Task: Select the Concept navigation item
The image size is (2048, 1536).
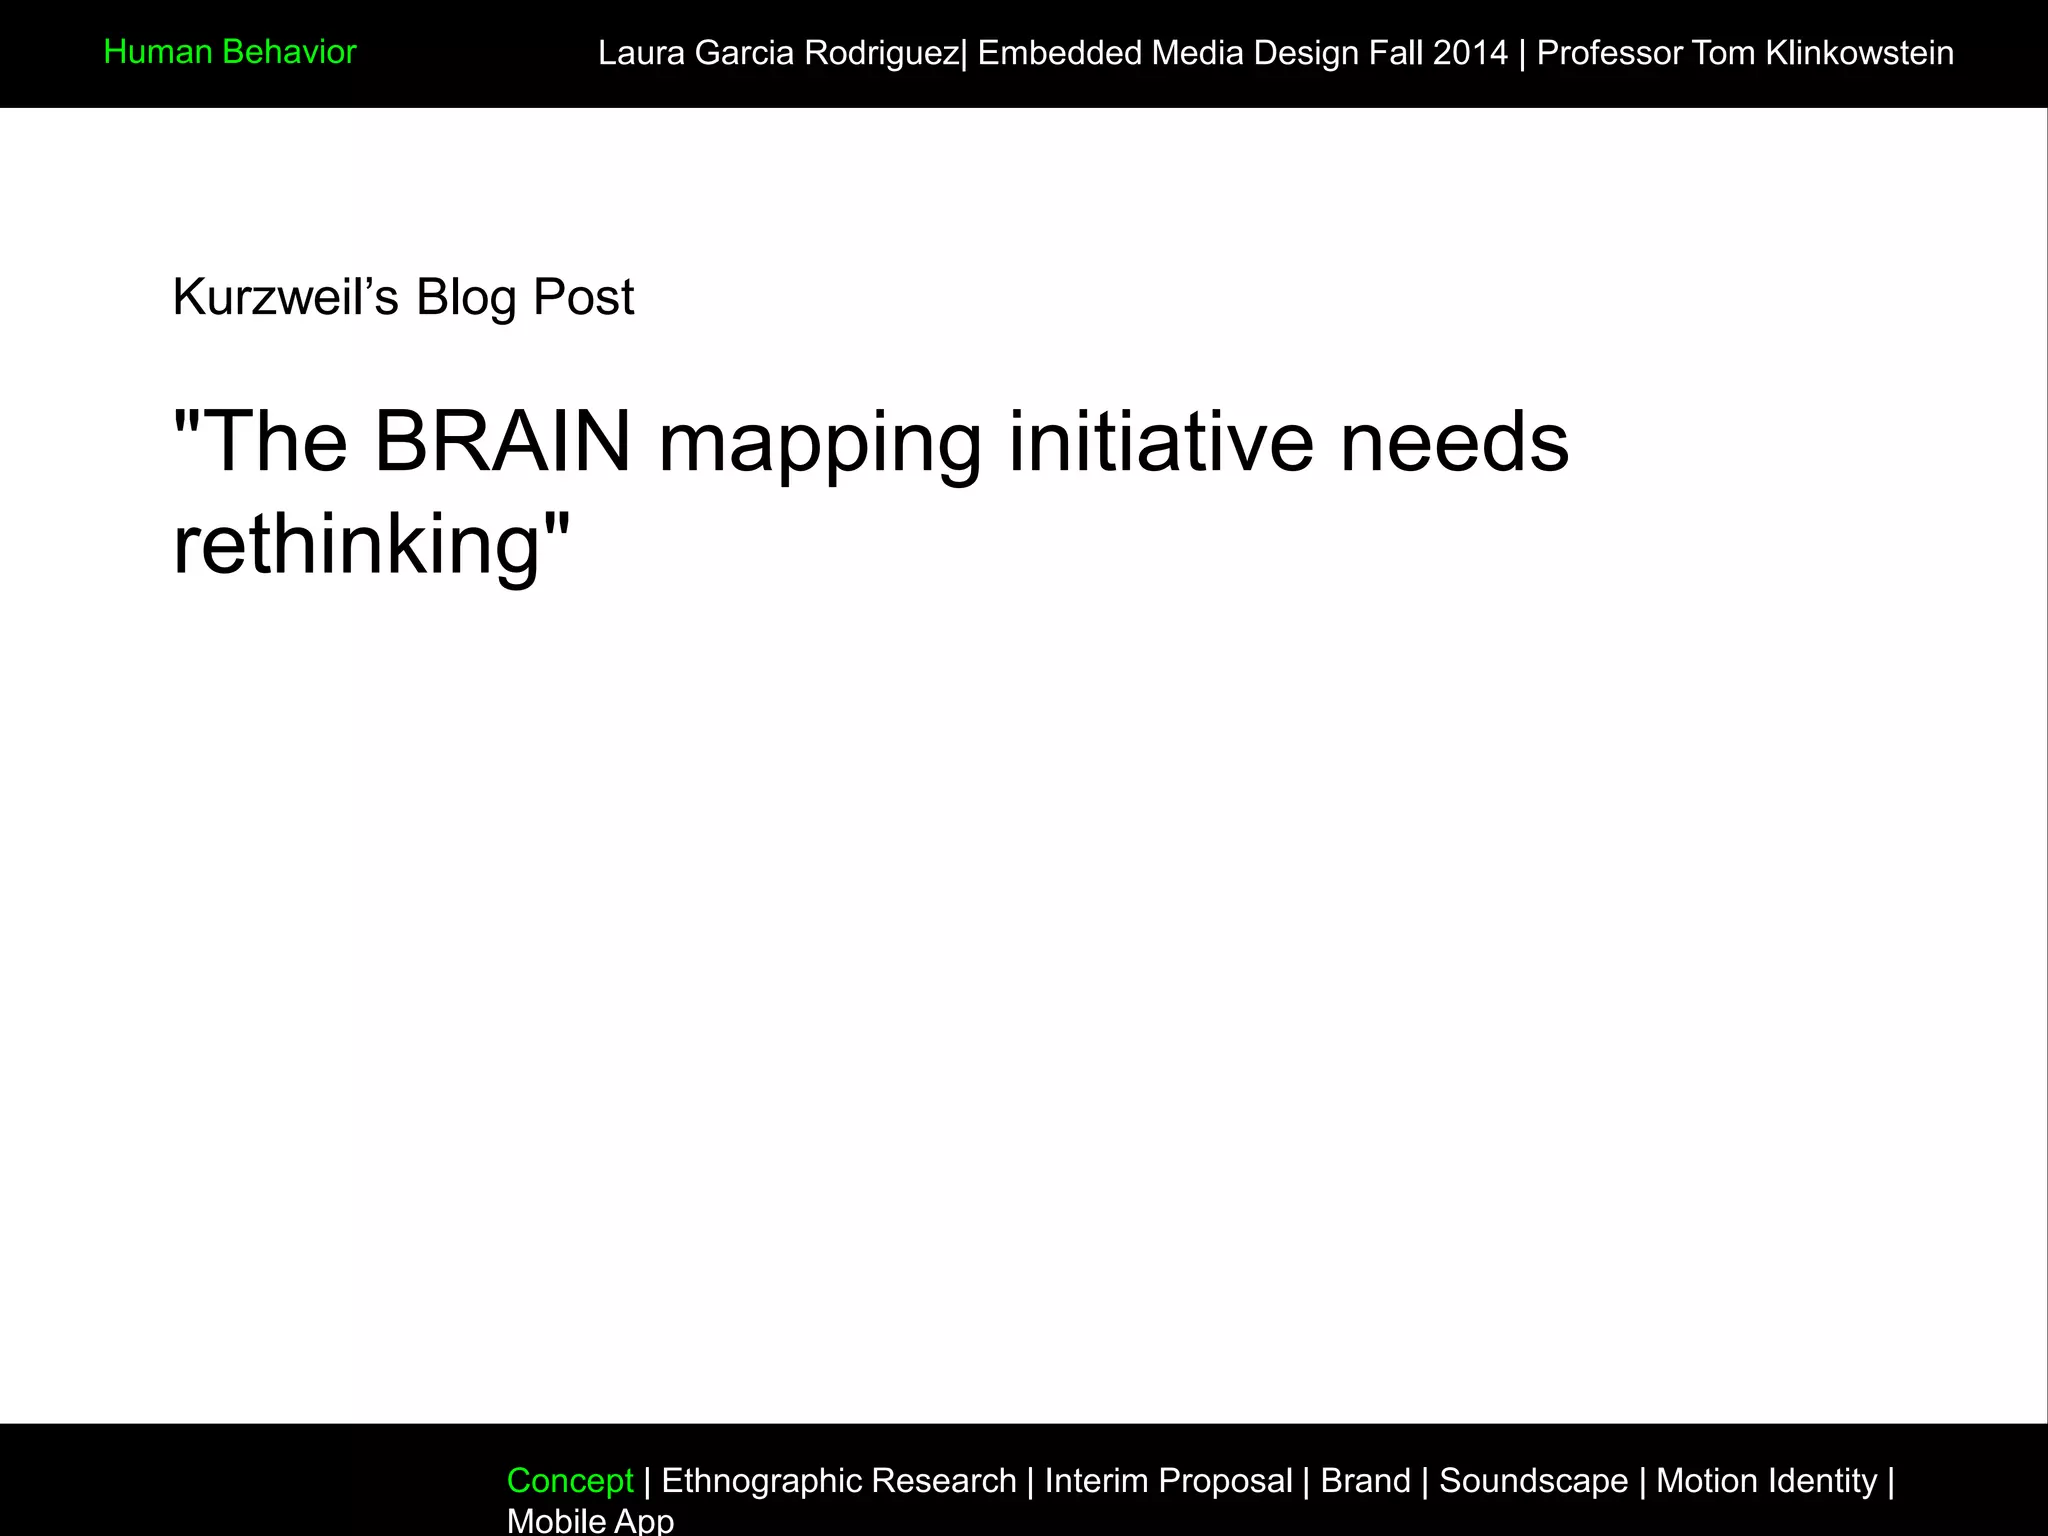Action: click(x=570, y=1480)
